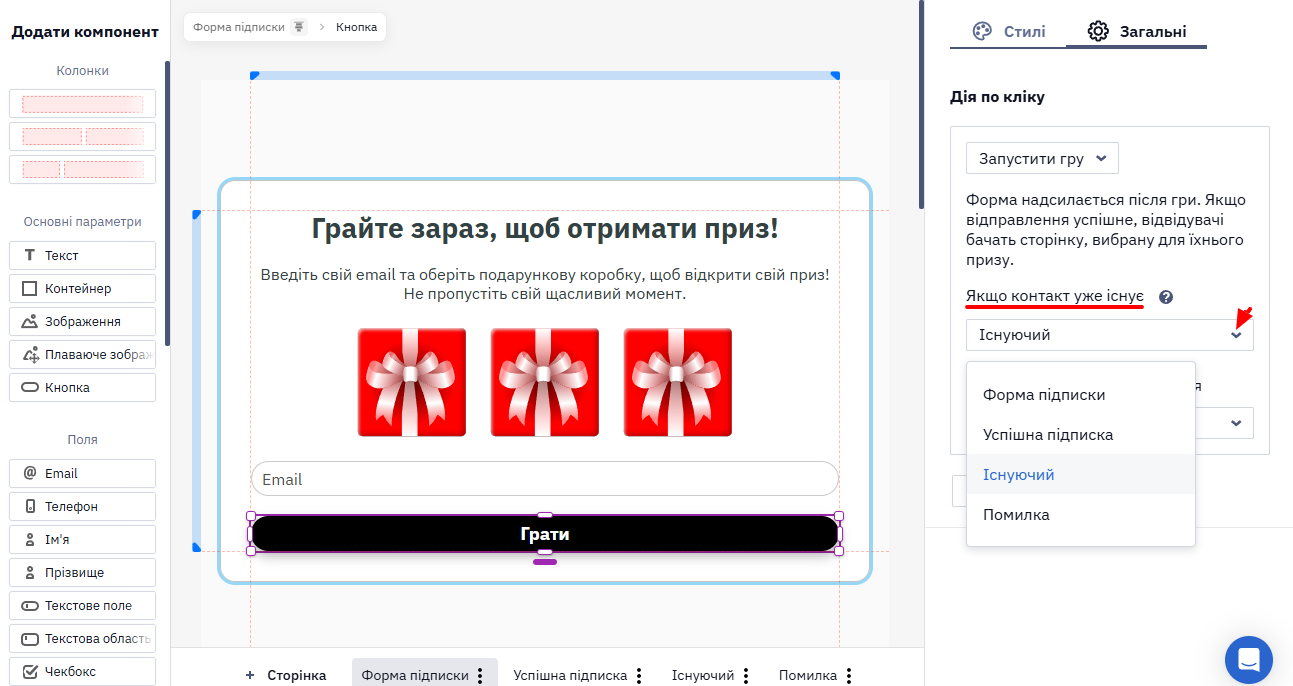The height and width of the screenshot is (686, 1293).
Task: Add the Image component (Зображення)
Action: 82,321
